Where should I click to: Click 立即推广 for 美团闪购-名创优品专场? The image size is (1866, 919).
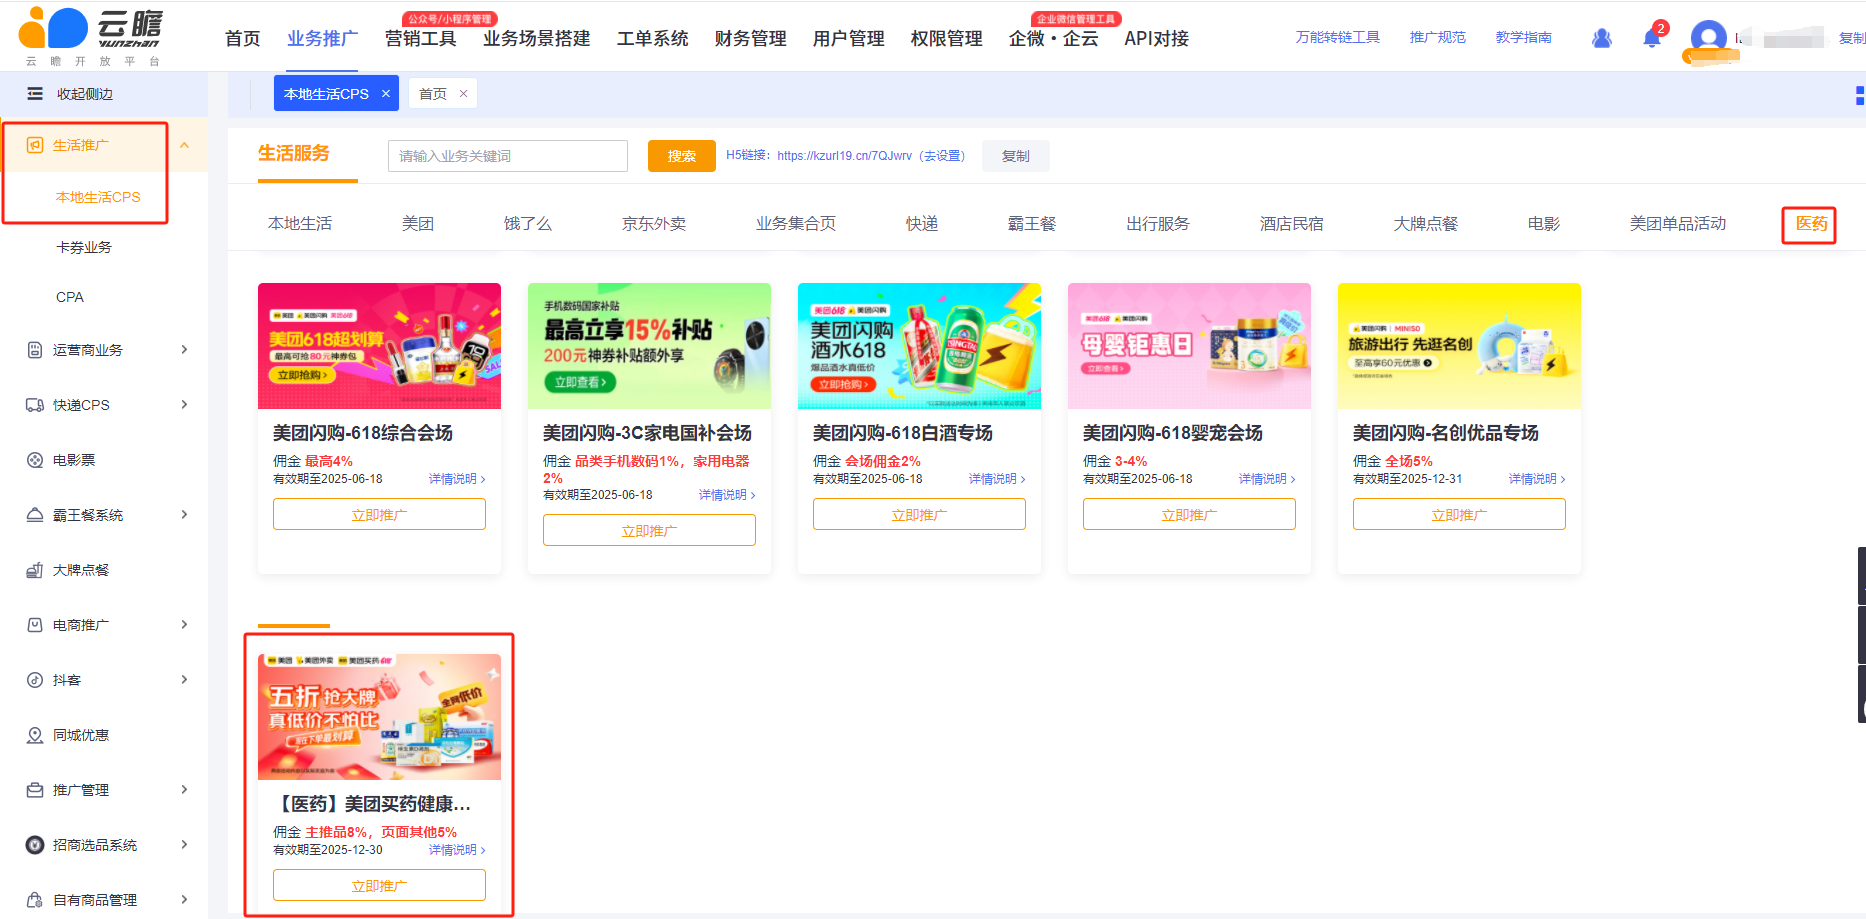[1459, 514]
